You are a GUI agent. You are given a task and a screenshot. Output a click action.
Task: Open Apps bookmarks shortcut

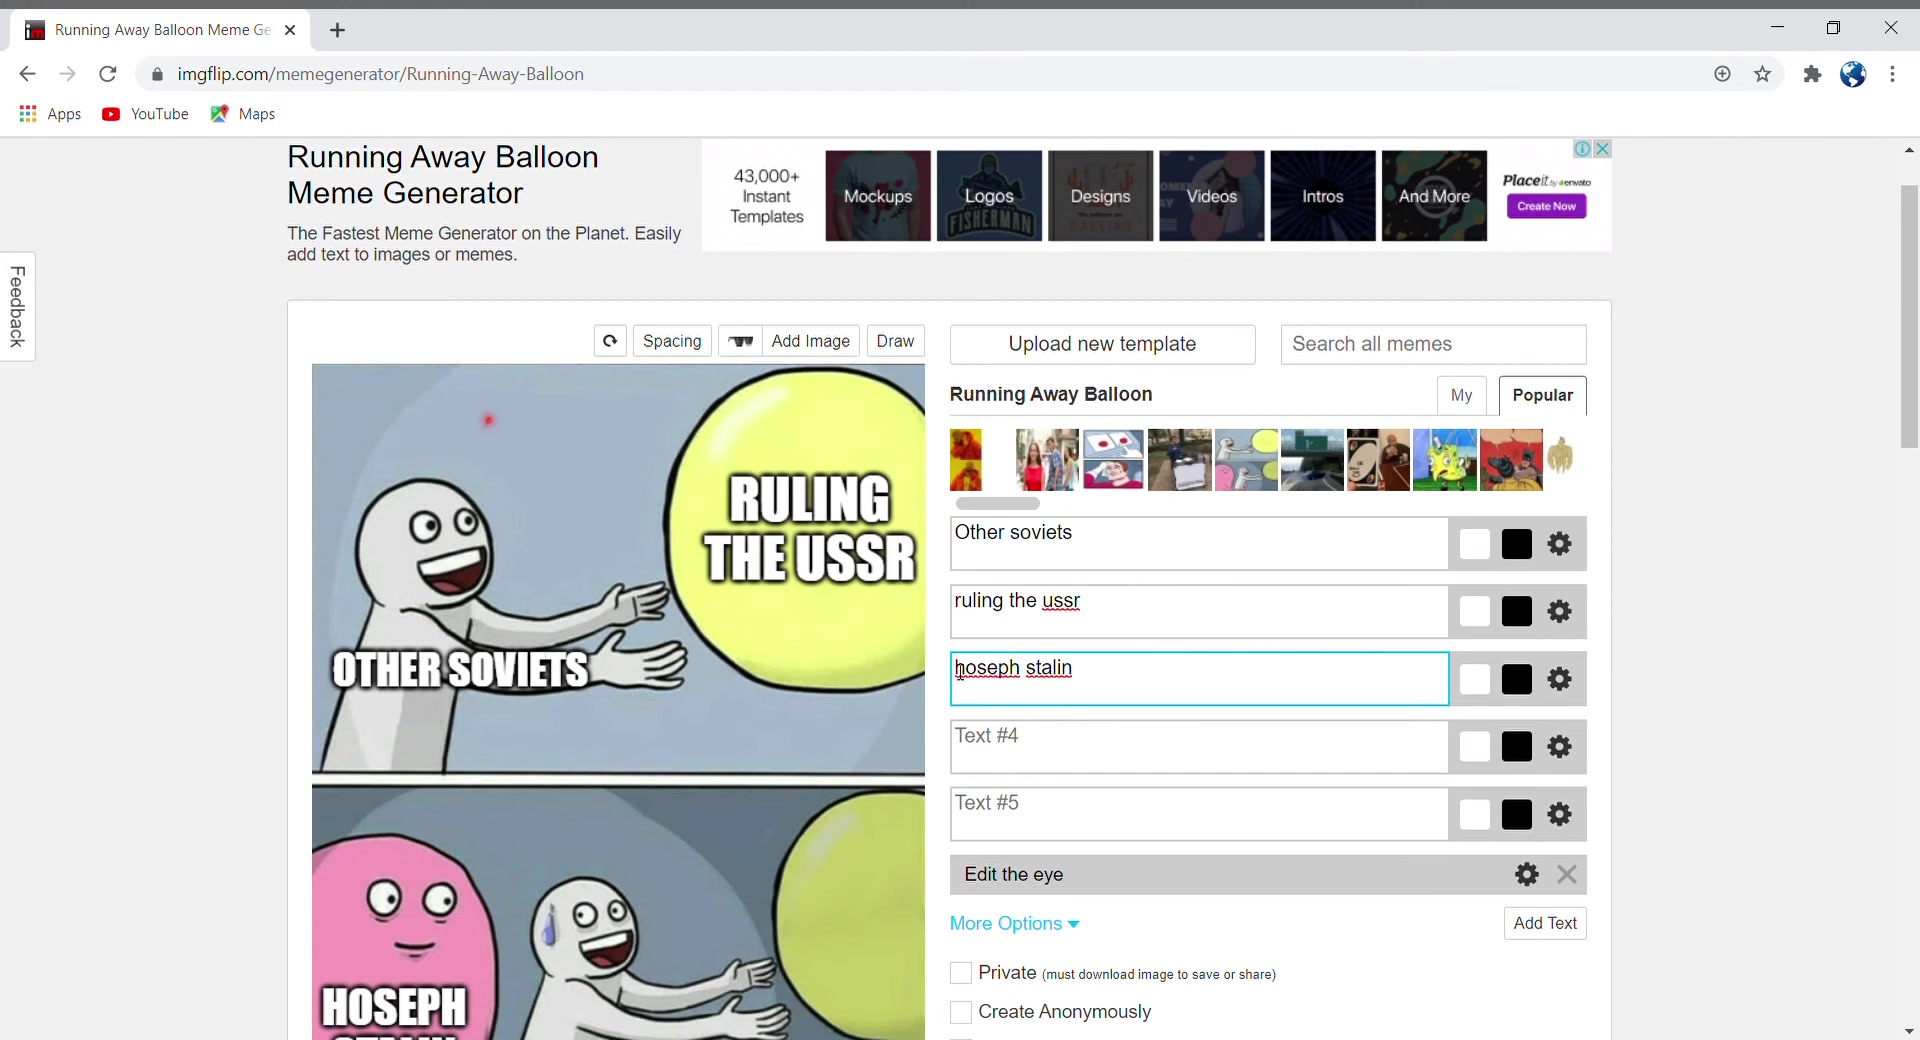(50, 114)
